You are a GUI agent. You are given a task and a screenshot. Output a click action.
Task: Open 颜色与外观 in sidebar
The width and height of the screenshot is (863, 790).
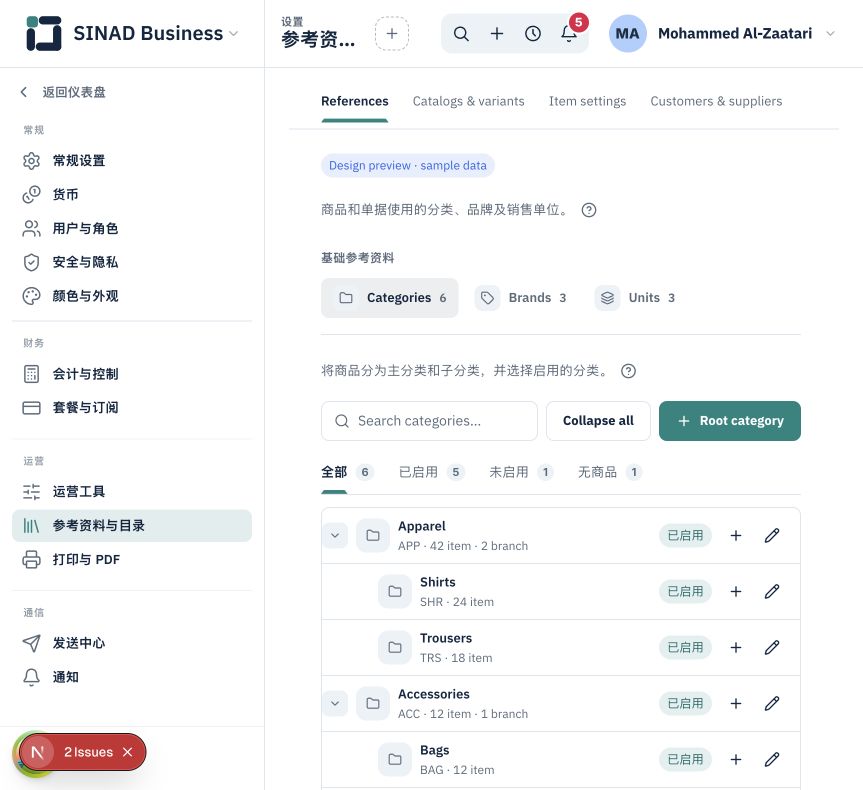[x=132, y=296]
